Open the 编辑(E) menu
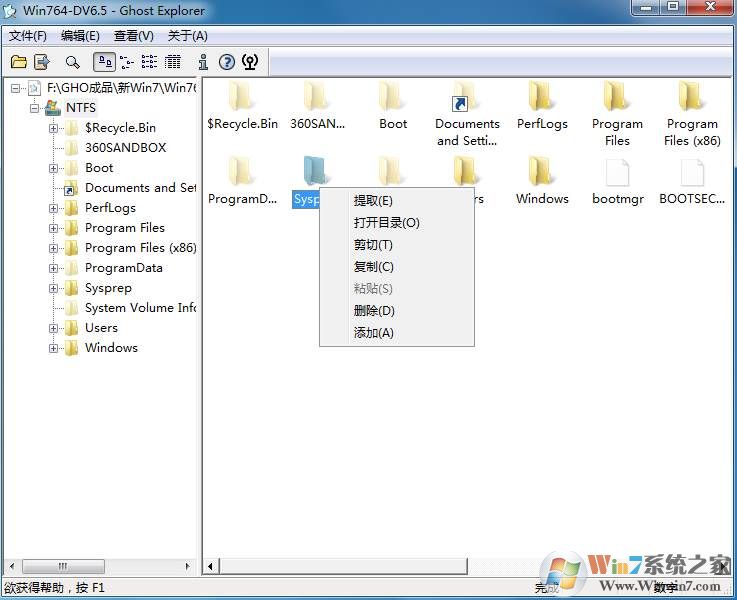The height and width of the screenshot is (600, 737). coord(80,36)
